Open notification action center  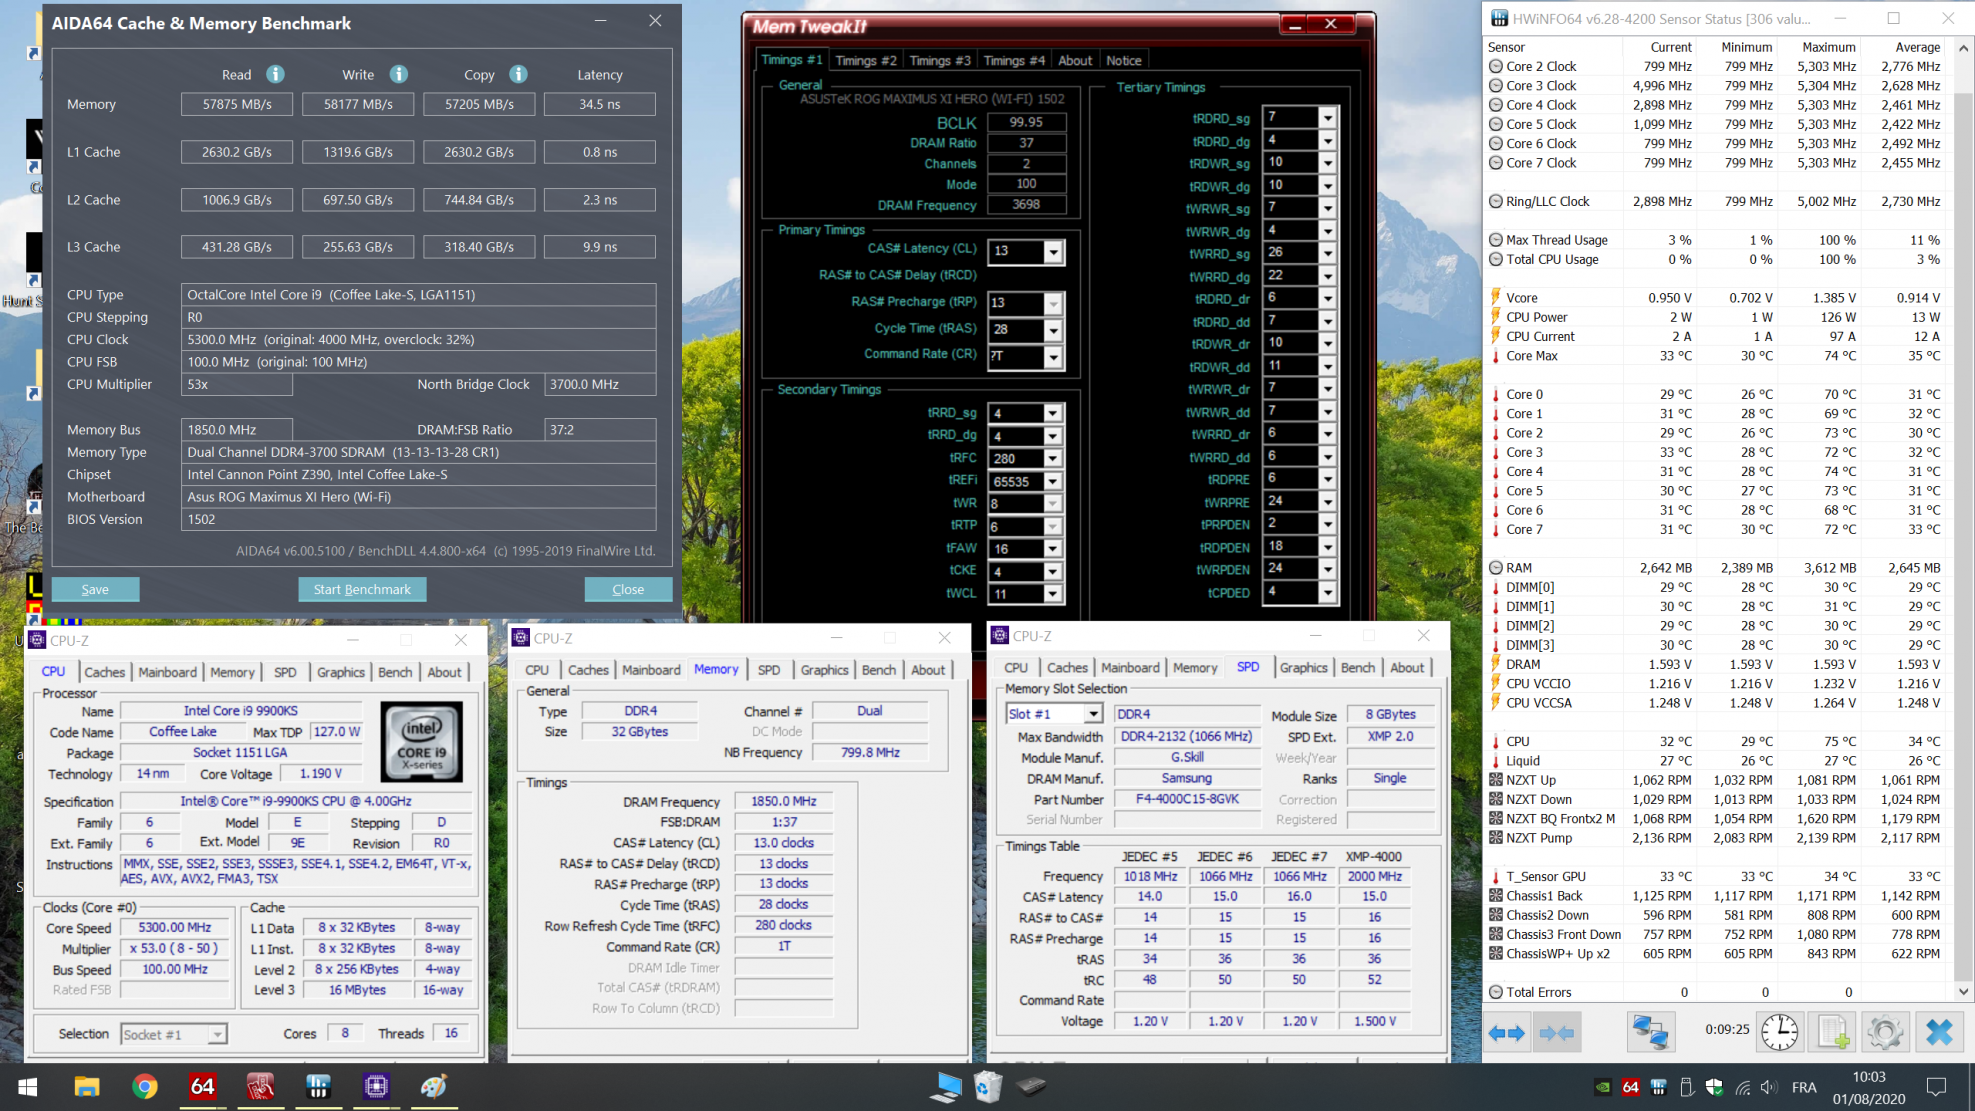(1936, 1087)
